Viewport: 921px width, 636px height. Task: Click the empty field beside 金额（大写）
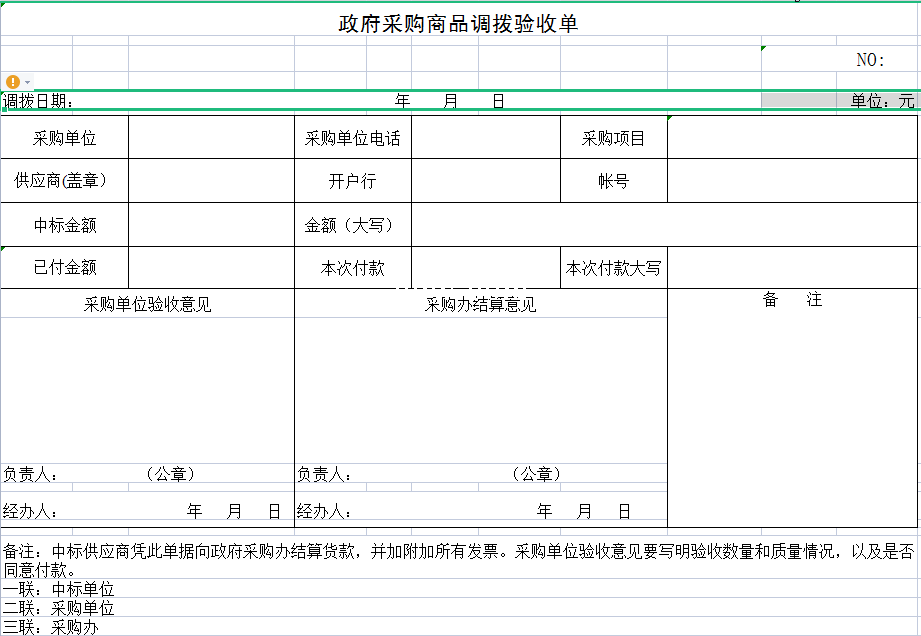[x=664, y=225]
